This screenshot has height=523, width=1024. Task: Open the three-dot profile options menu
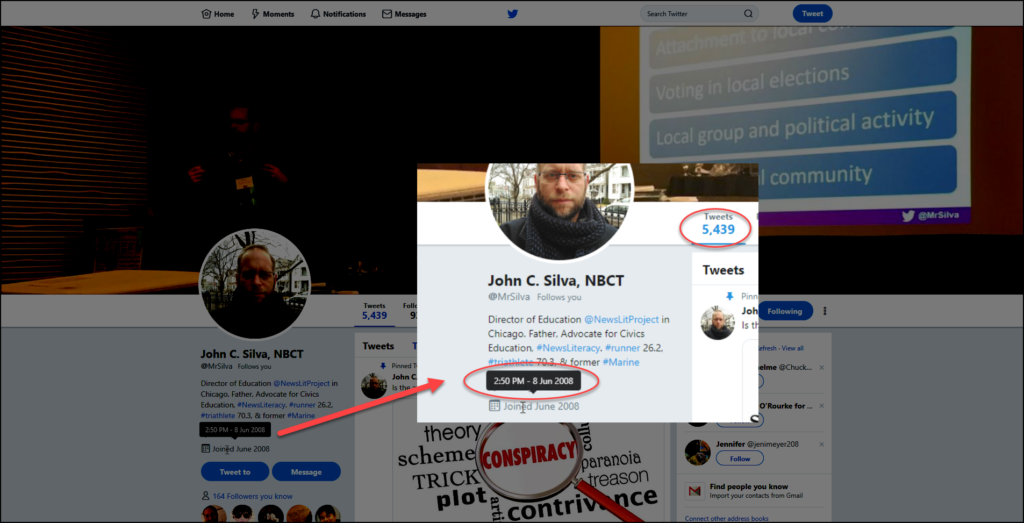click(824, 311)
